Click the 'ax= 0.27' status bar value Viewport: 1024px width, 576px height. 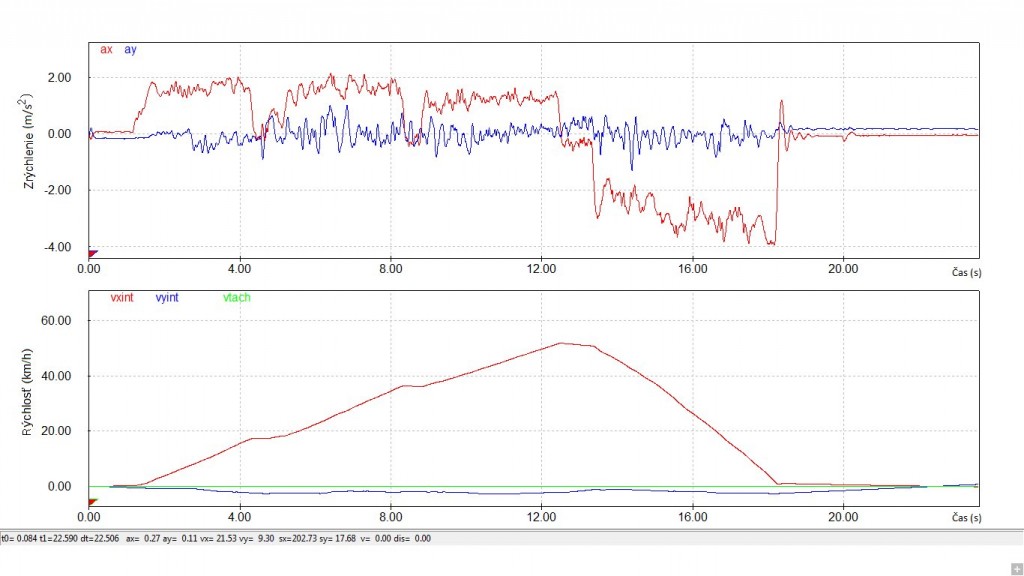point(142,539)
